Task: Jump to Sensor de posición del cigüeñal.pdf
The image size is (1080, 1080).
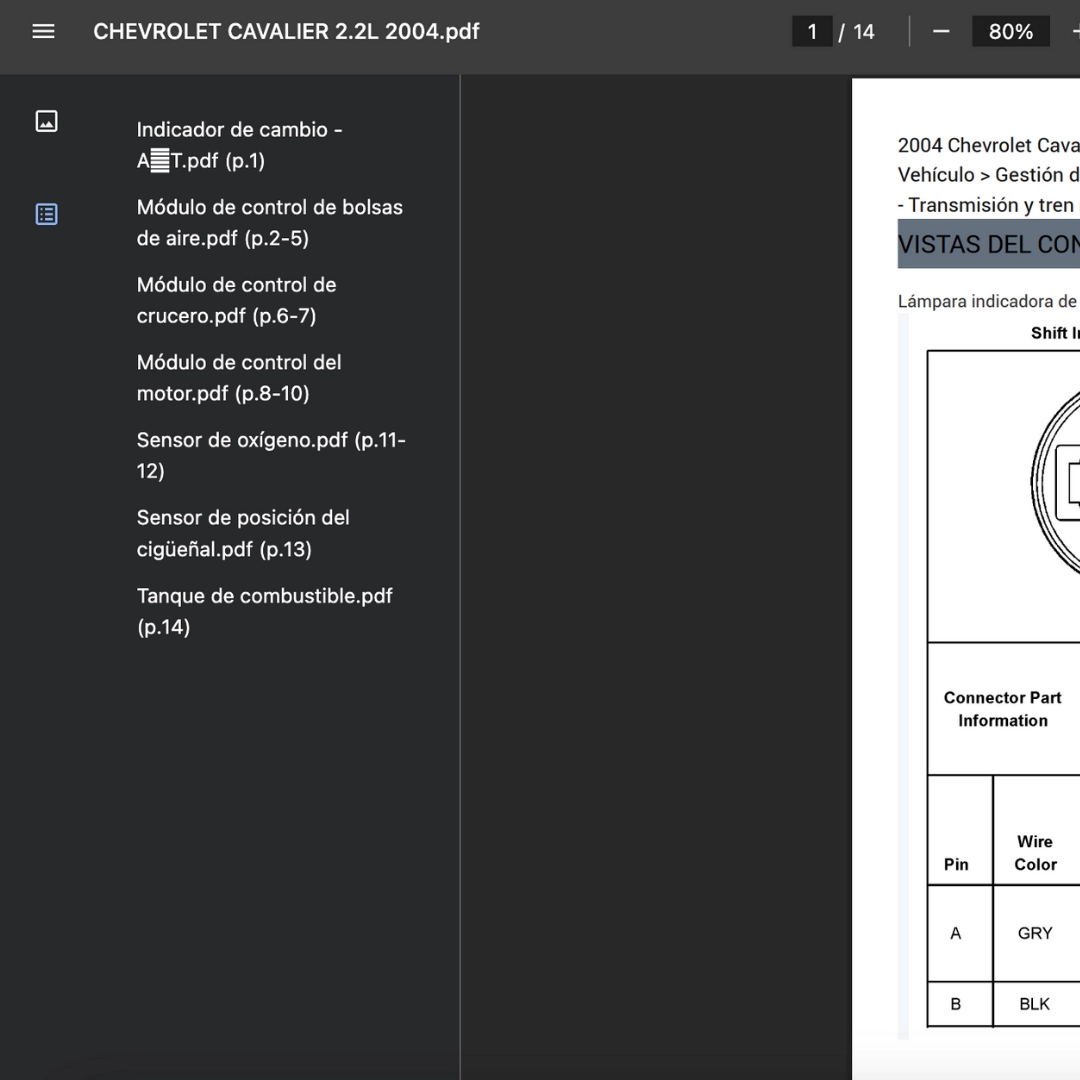Action: 242,533
